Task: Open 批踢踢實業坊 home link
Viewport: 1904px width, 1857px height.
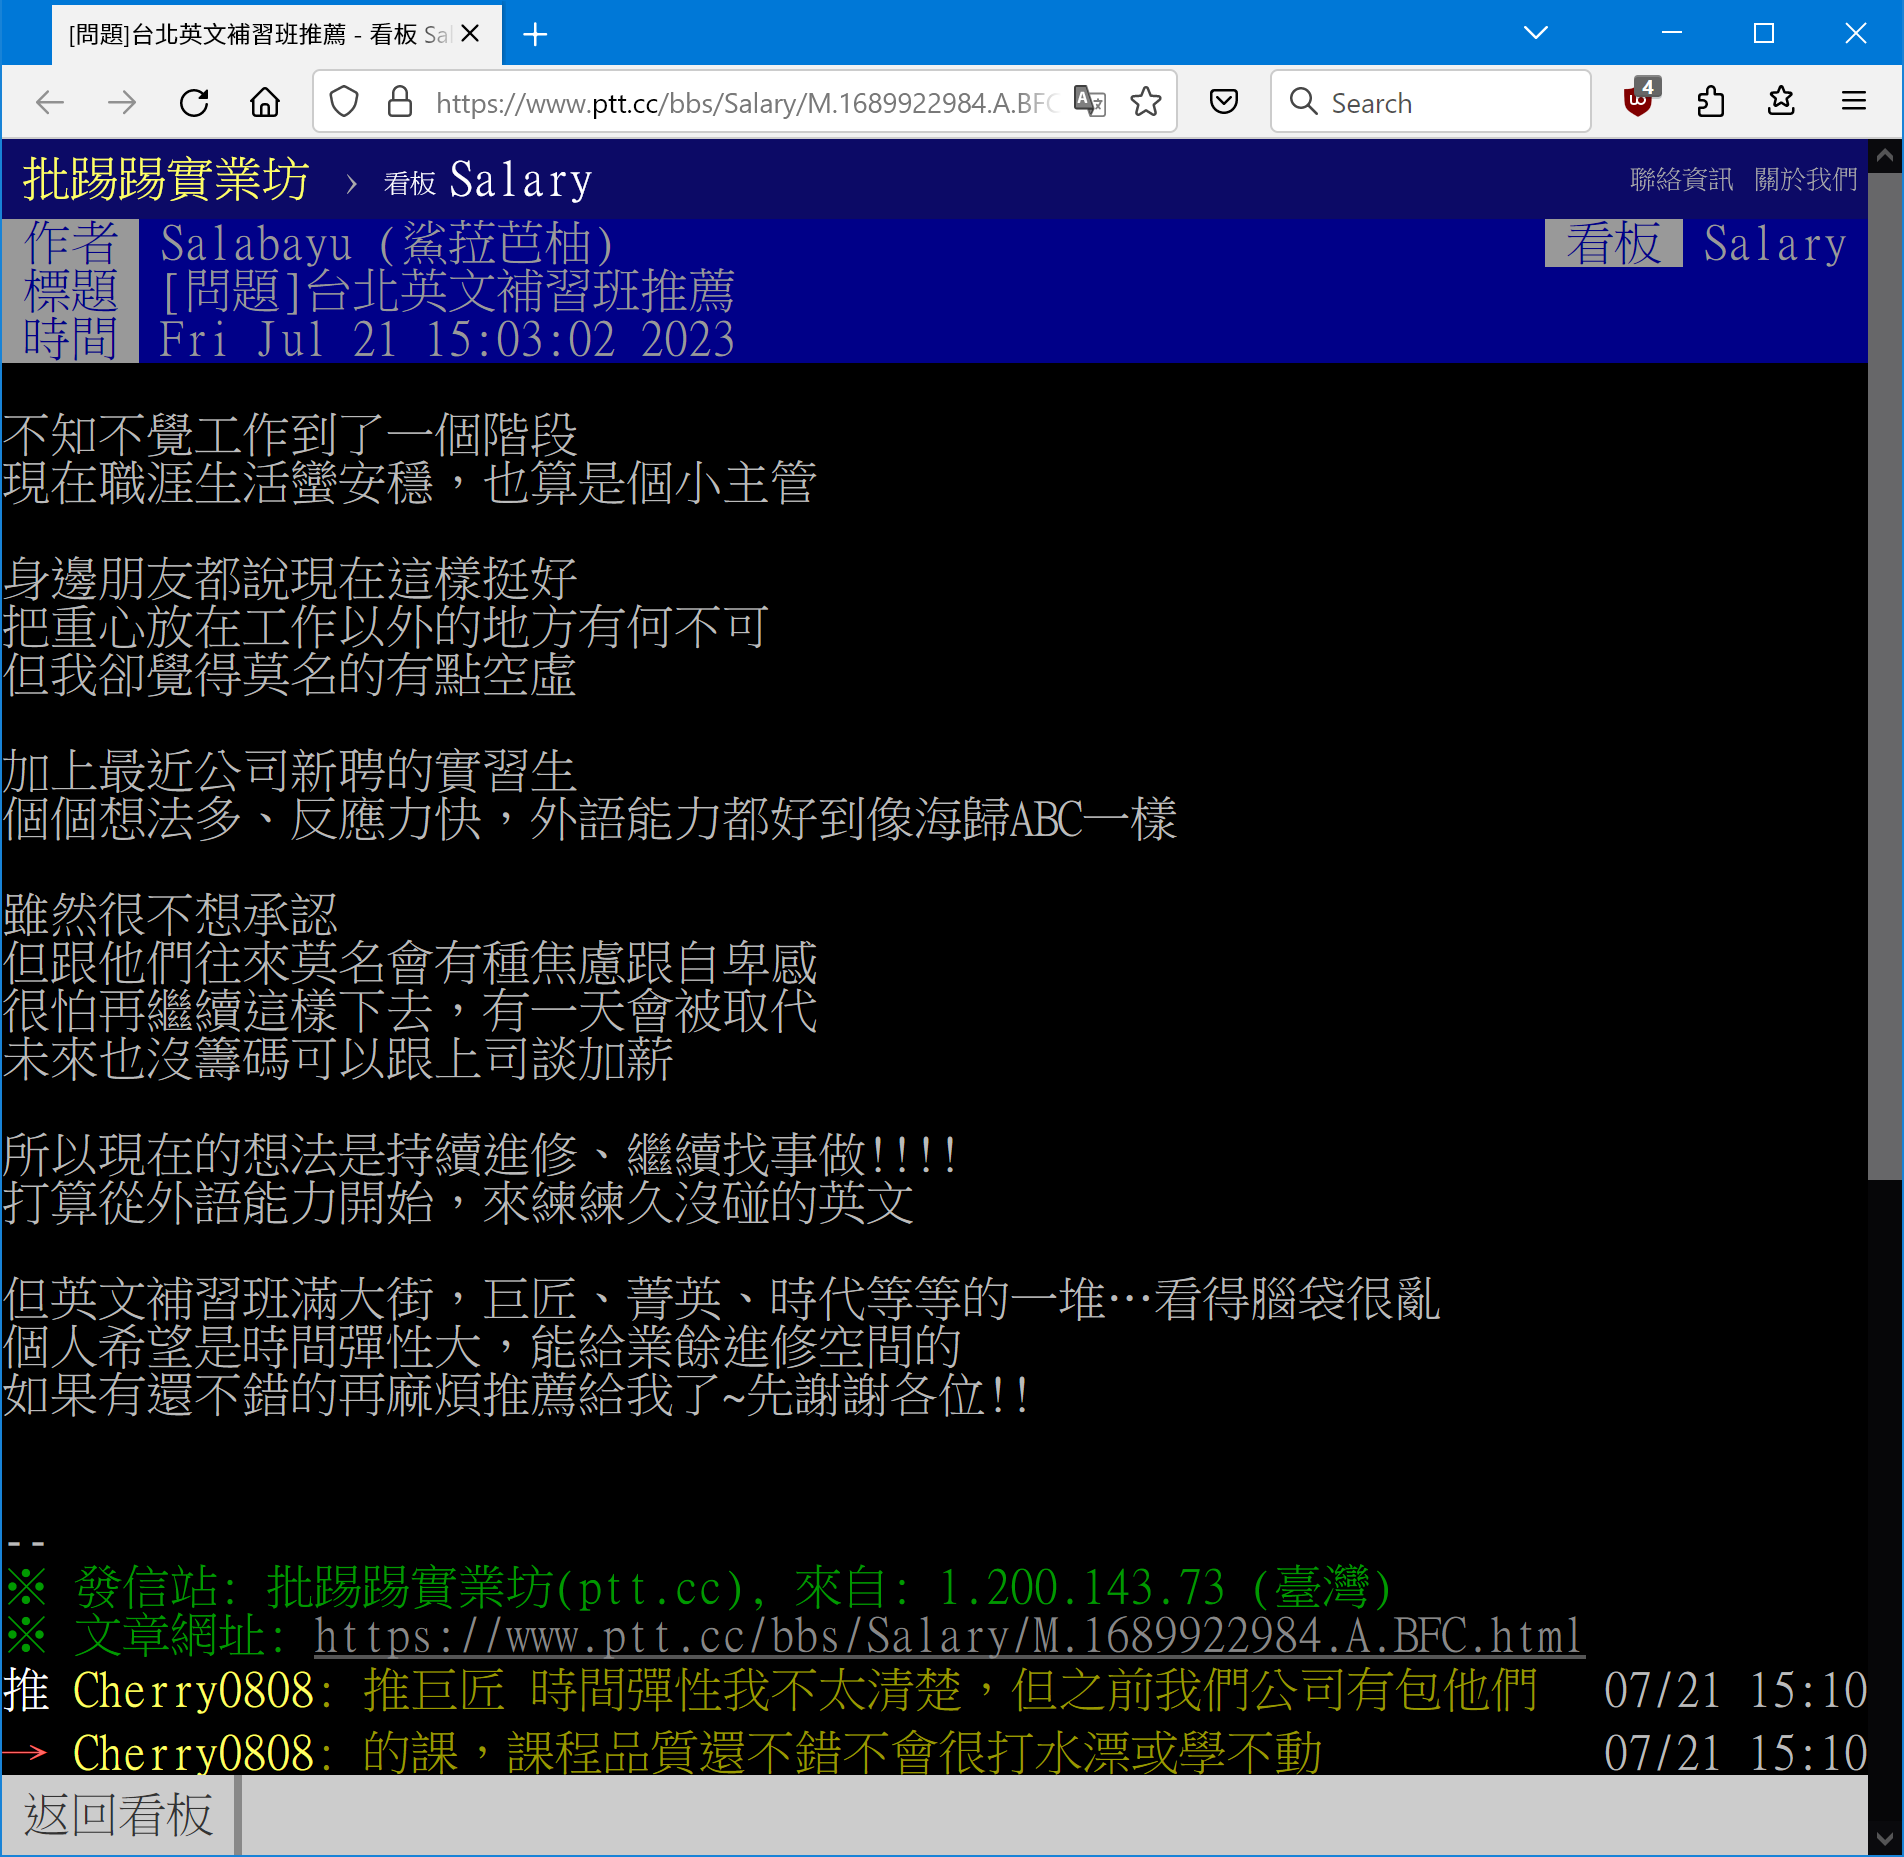Action: pos(166,180)
